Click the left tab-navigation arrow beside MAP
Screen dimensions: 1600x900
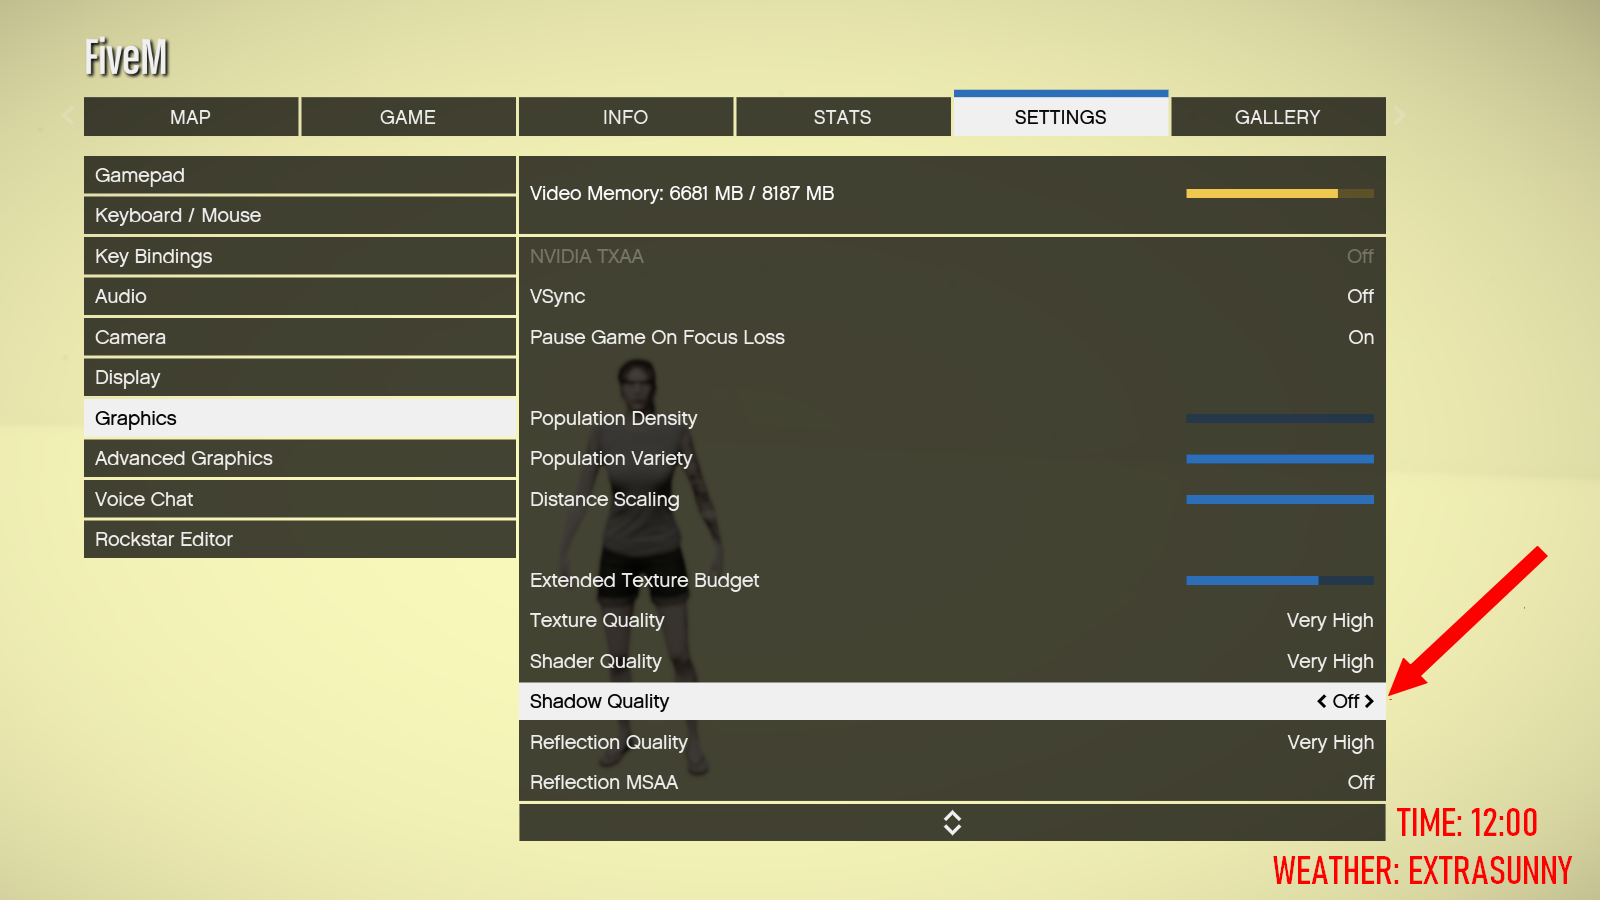[x=68, y=116]
